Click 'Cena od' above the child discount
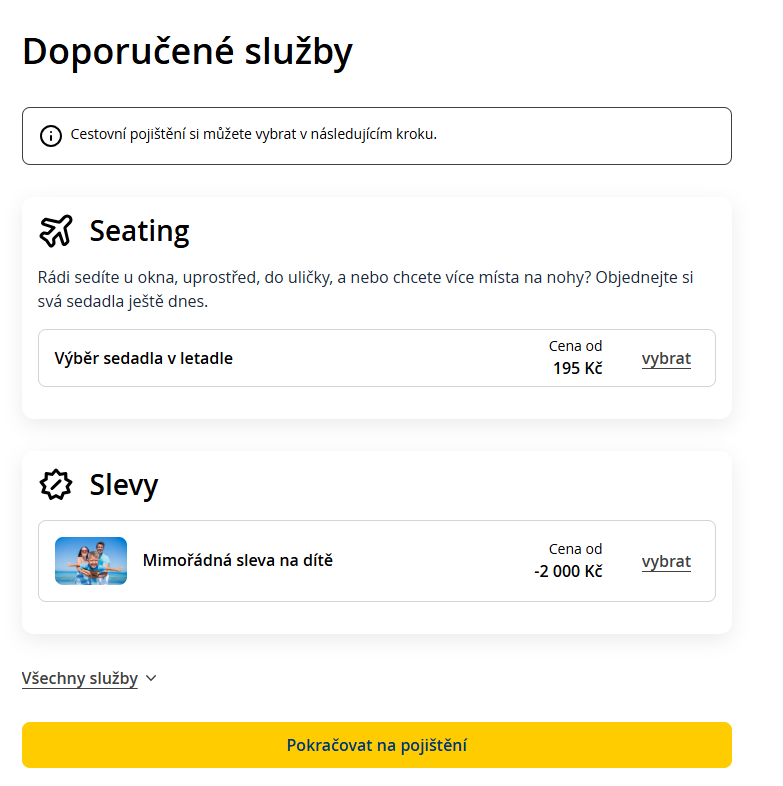 pyautogui.click(x=575, y=549)
